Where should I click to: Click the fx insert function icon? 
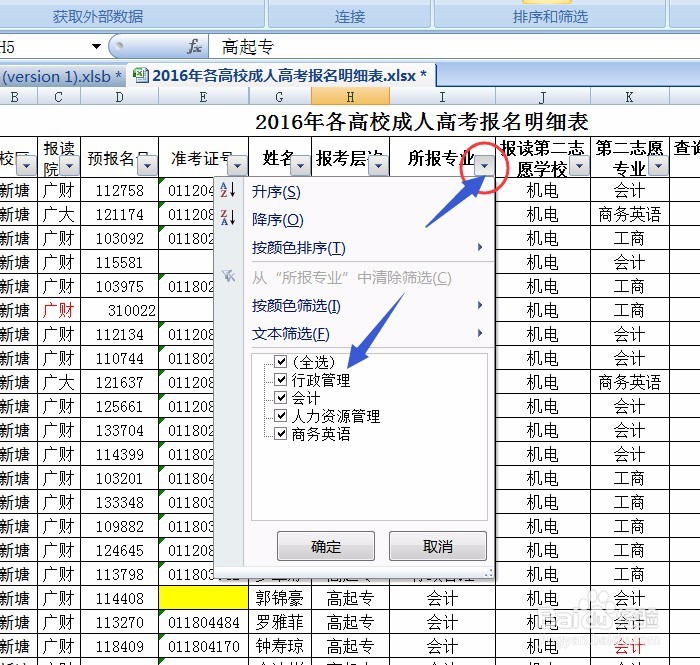[x=194, y=46]
